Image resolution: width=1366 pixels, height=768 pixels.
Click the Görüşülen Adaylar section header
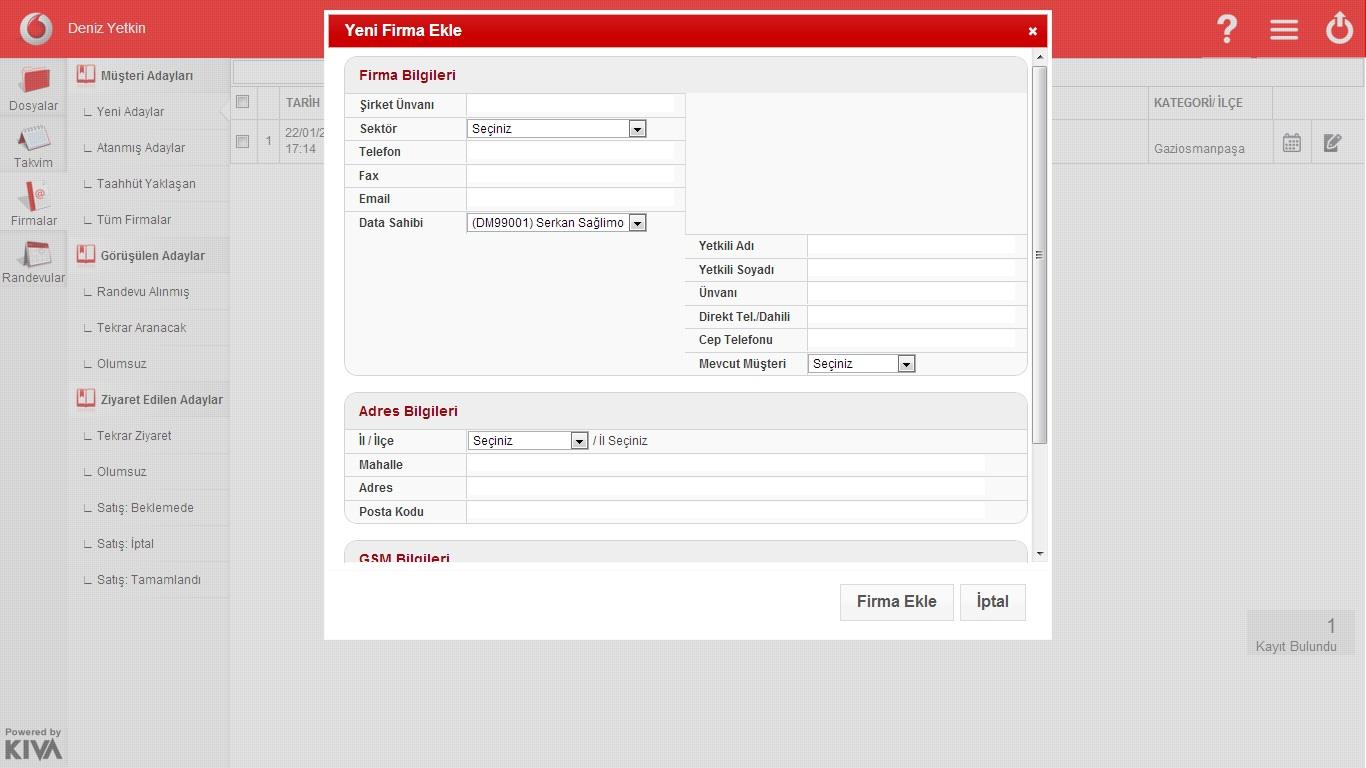click(152, 256)
